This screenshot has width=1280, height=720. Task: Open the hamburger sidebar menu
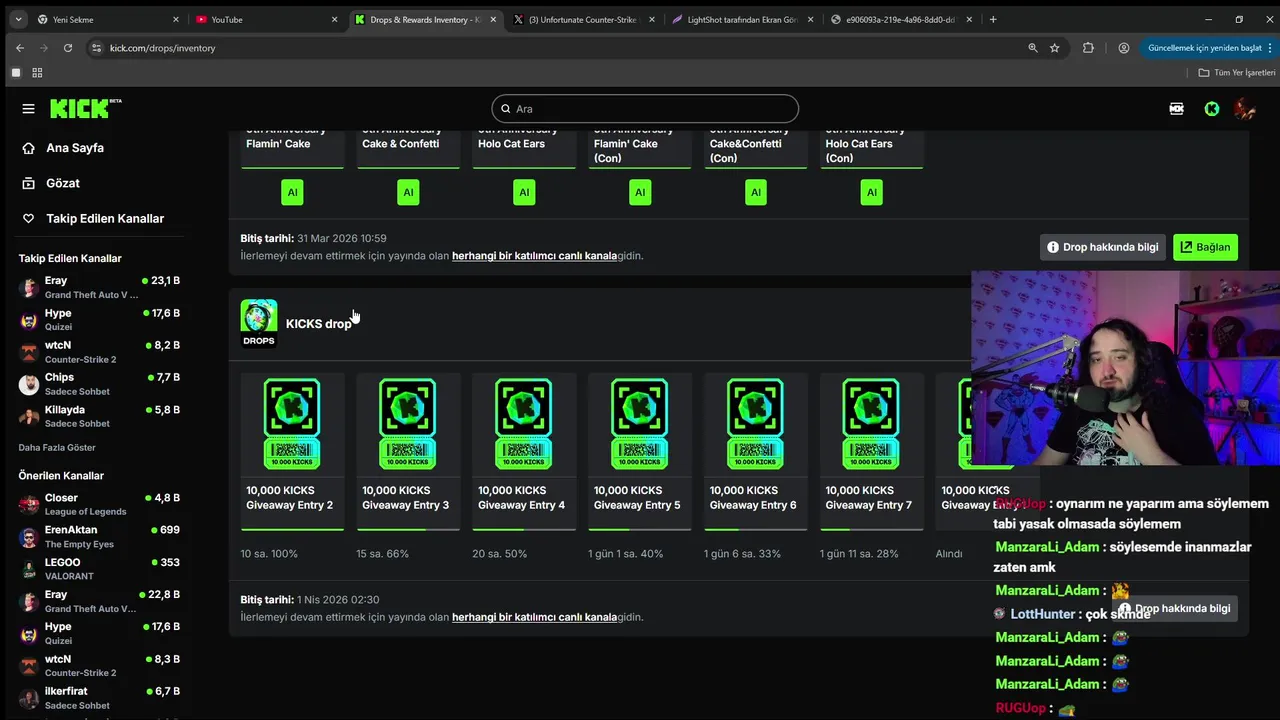pos(28,108)
